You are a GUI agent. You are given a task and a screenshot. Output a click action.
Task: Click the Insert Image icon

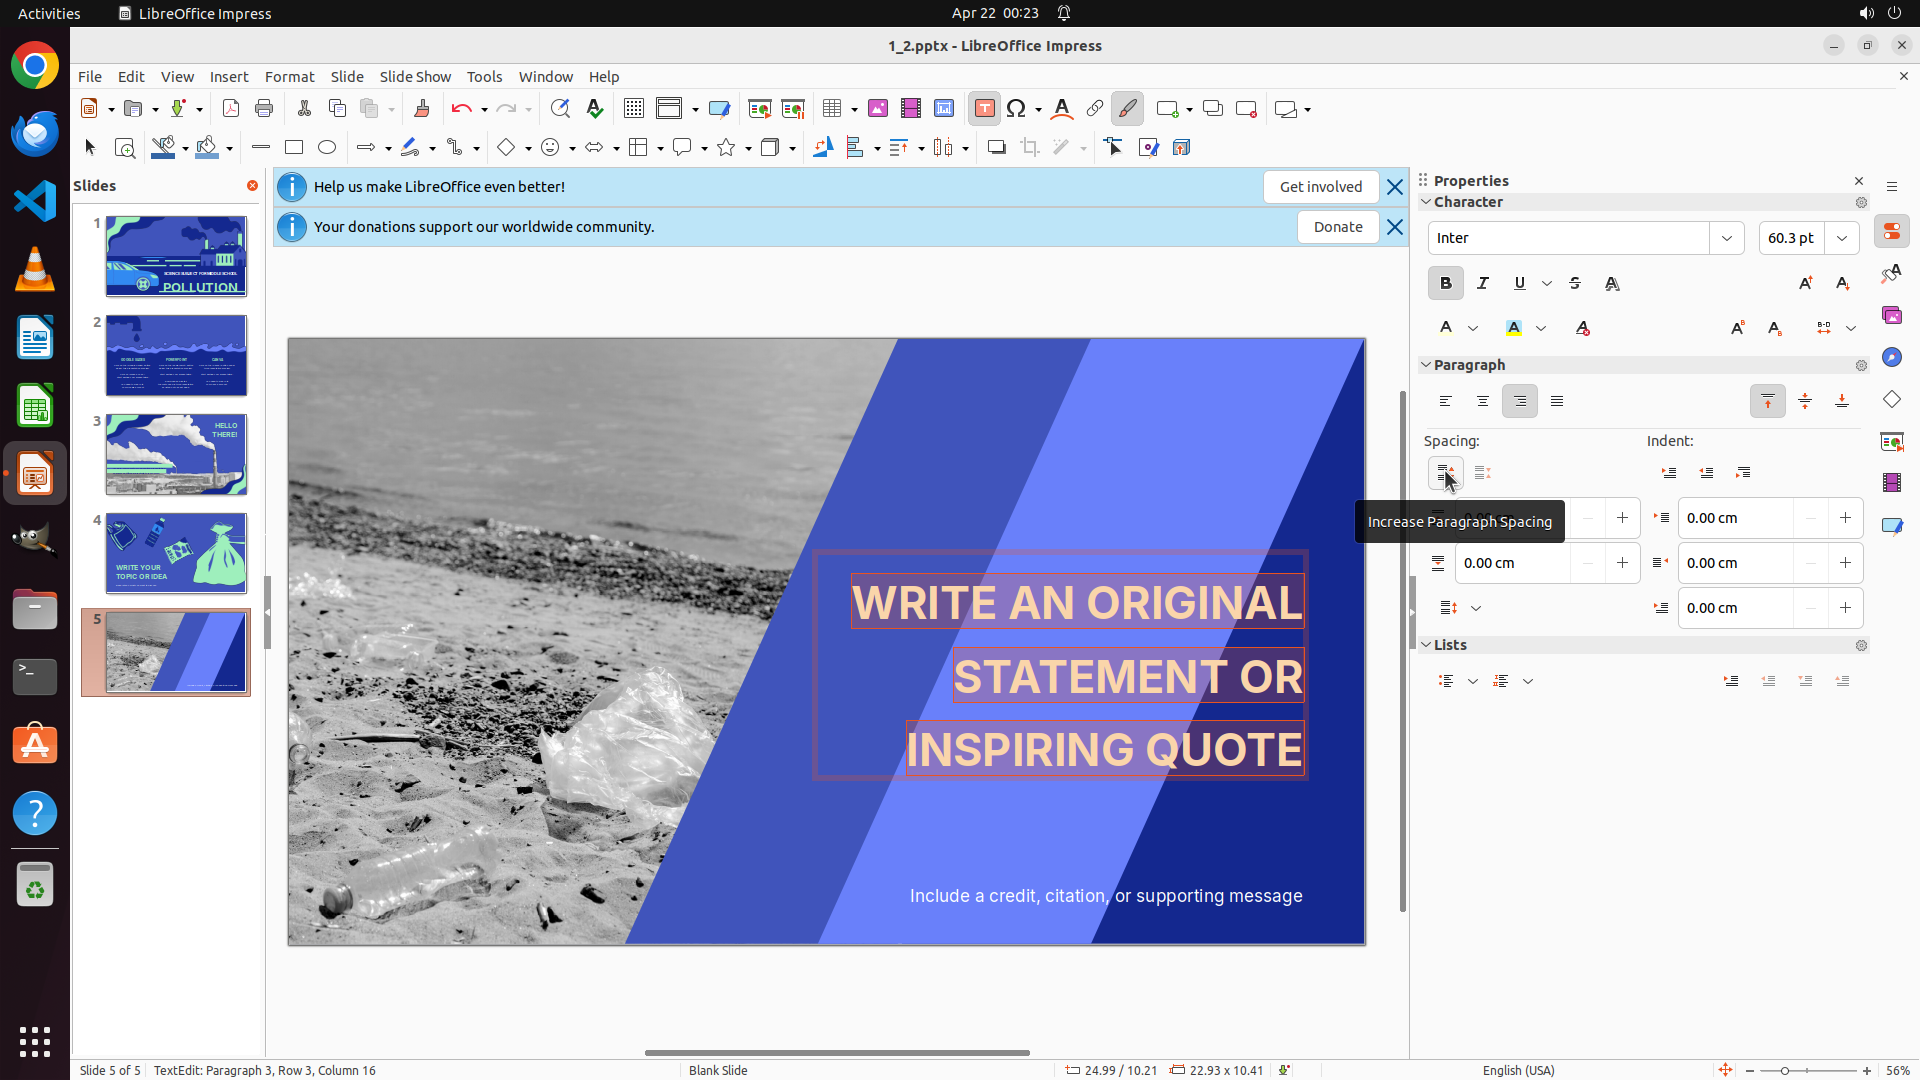[878, 109]
